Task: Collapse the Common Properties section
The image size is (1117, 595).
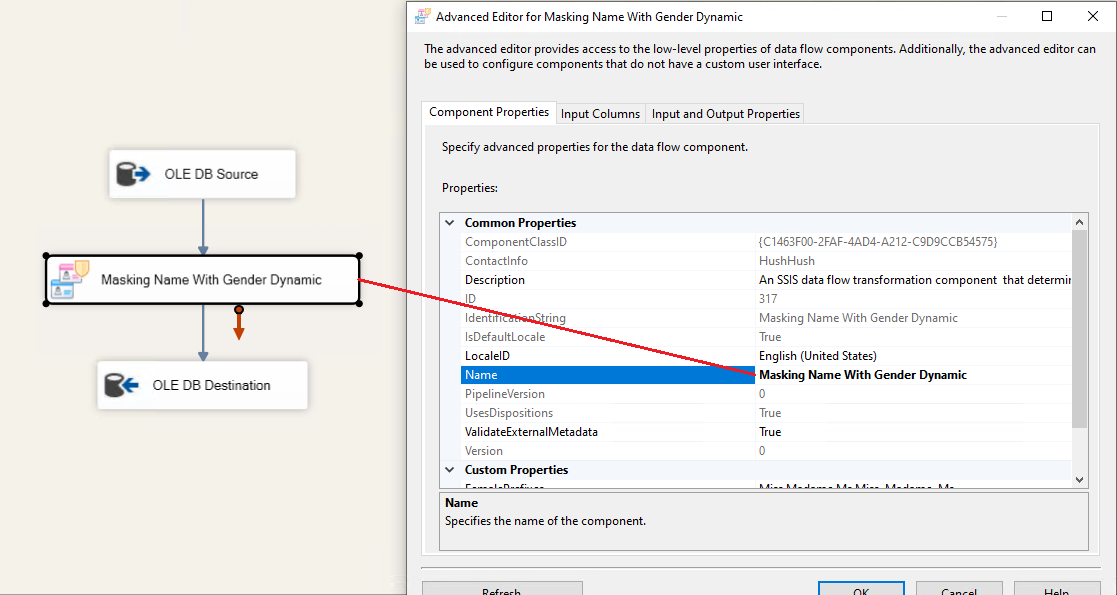Action: click(449, 223)
